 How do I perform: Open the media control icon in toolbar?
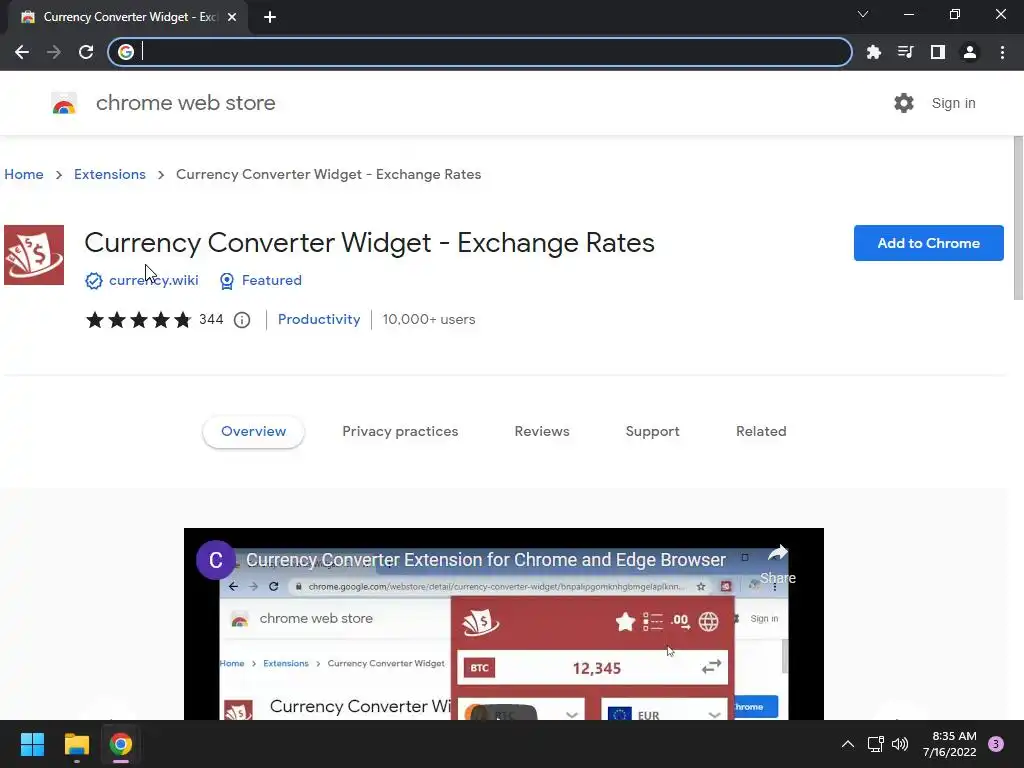coord(905,52)
